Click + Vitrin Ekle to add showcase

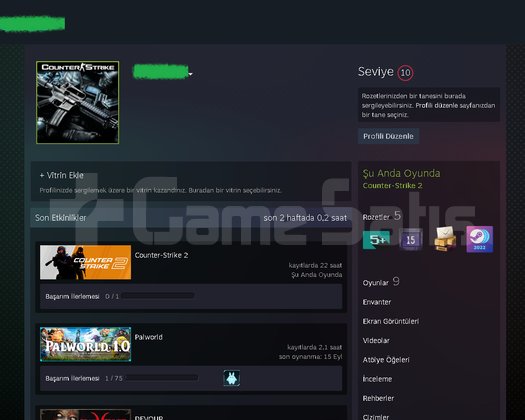62,175
